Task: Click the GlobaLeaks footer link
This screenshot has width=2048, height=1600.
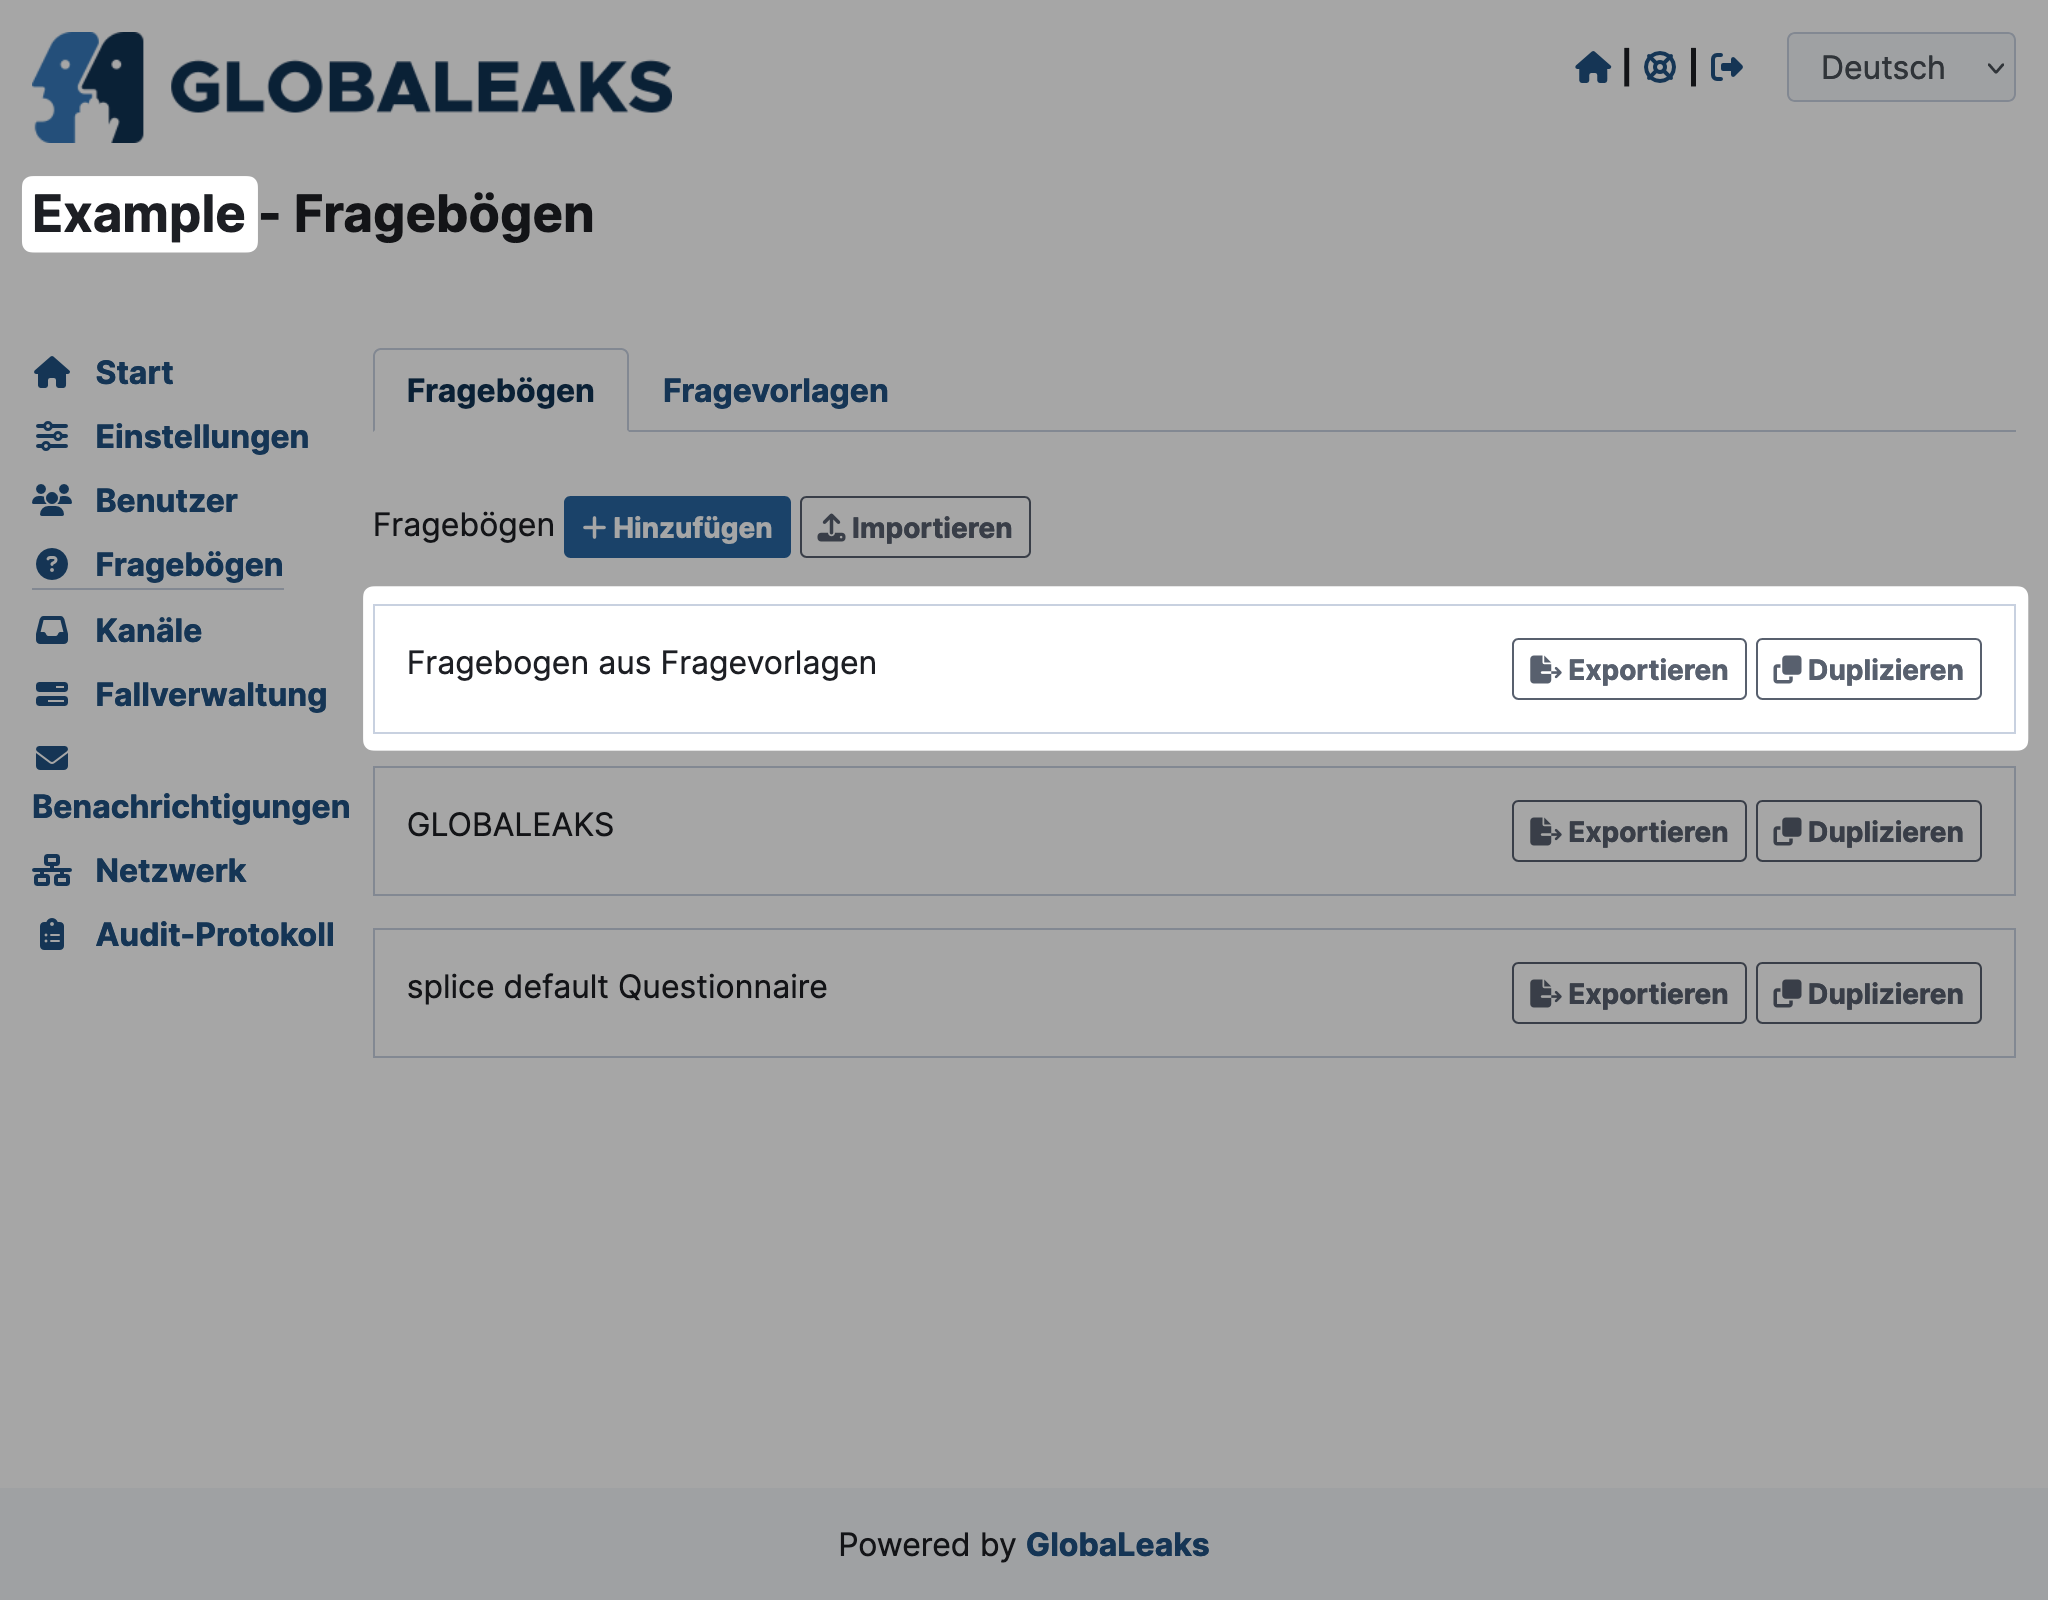Action: point(1117,1545)
